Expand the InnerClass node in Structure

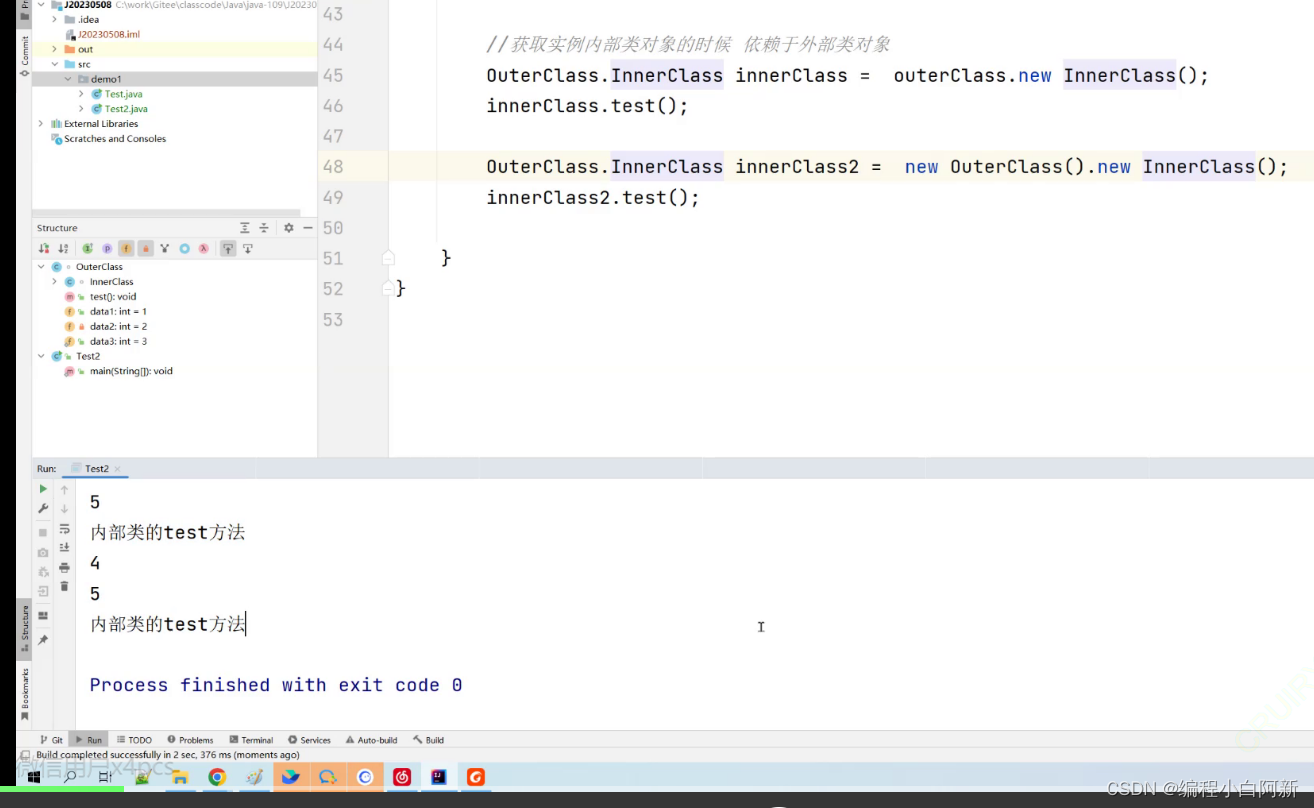54,282
